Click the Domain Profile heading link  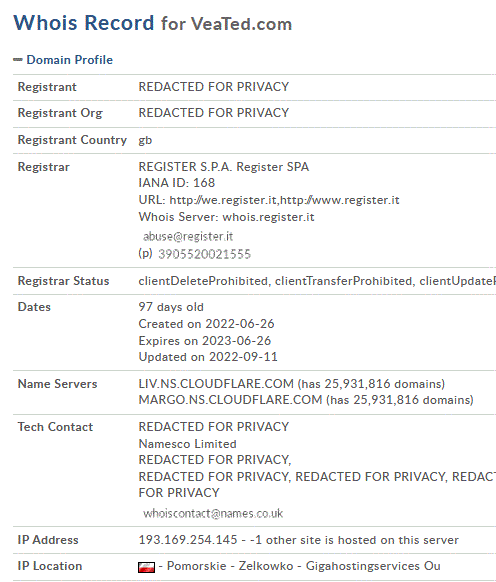coord(69,60)
